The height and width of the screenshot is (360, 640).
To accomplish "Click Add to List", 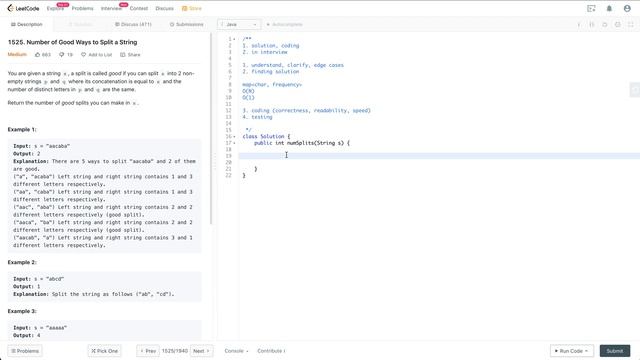I will coord(96,55).
